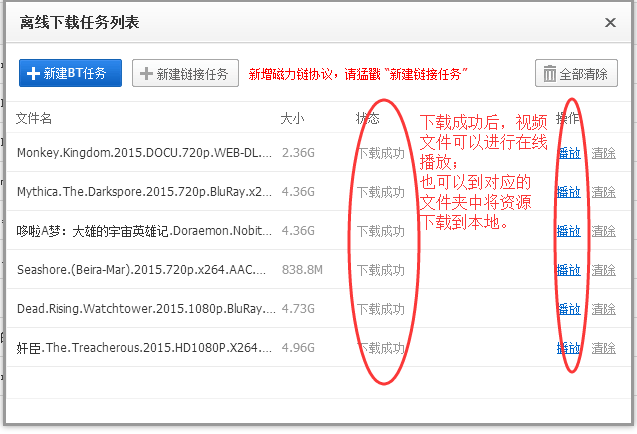The height and width of the screenshot is (434, 637).
Task: Click the 838.8M size value
Action: tap(302, 270)
